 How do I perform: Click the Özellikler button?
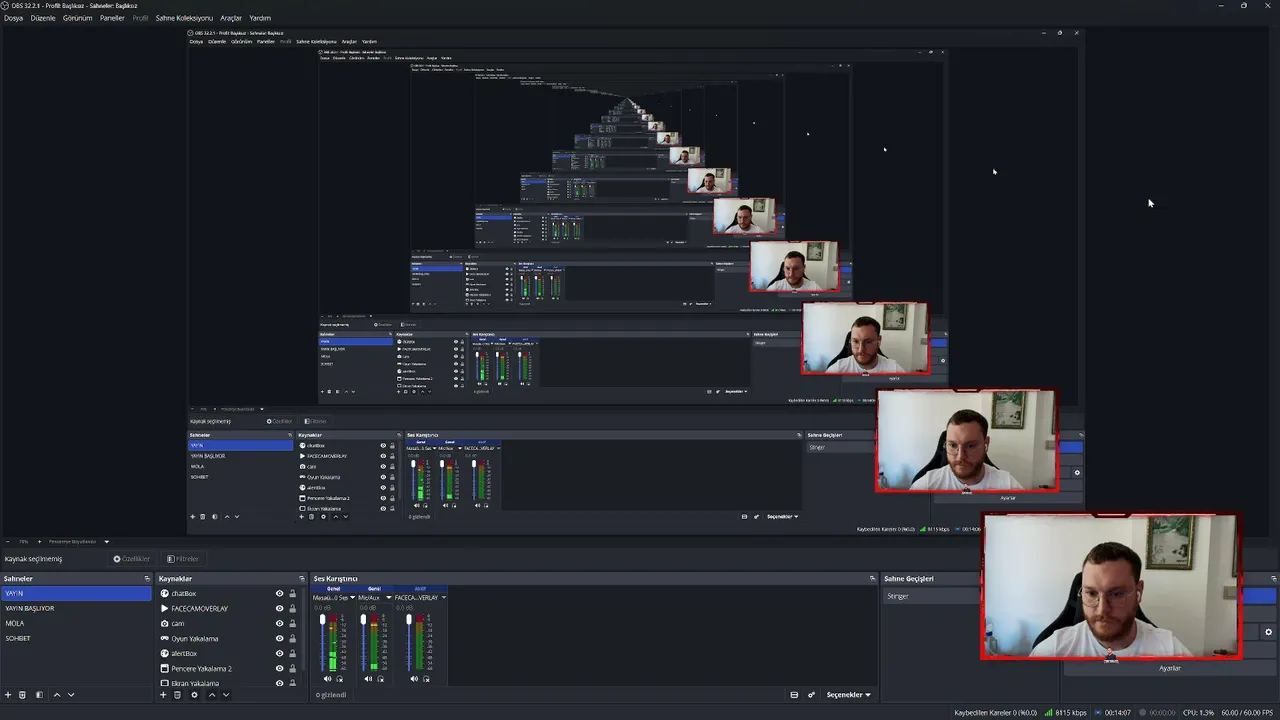[x=132, y=559]
